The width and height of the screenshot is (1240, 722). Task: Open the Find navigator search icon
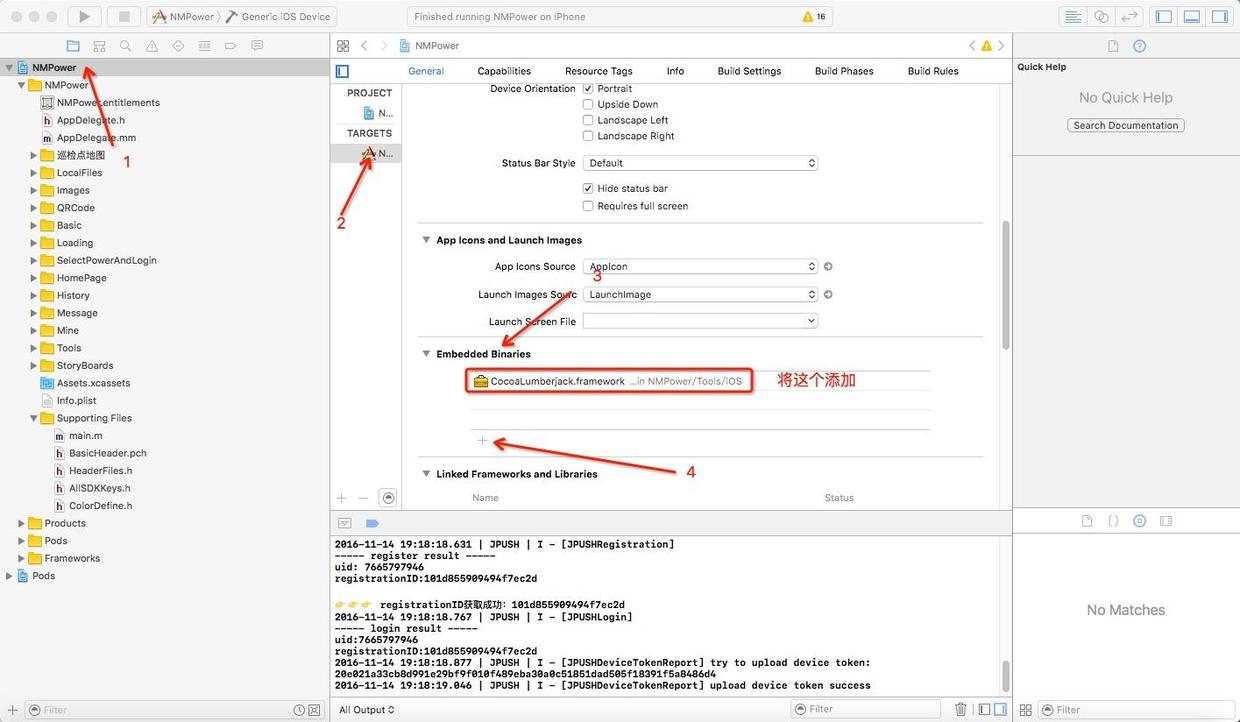click(125, 46)
